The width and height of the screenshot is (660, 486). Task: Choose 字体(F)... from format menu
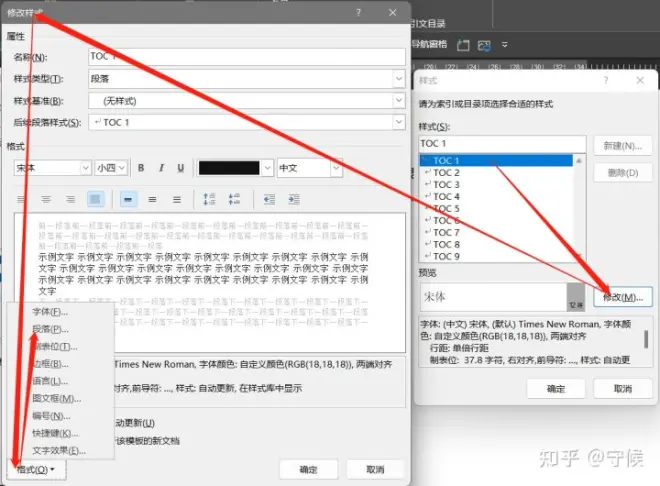coord(50,312)
